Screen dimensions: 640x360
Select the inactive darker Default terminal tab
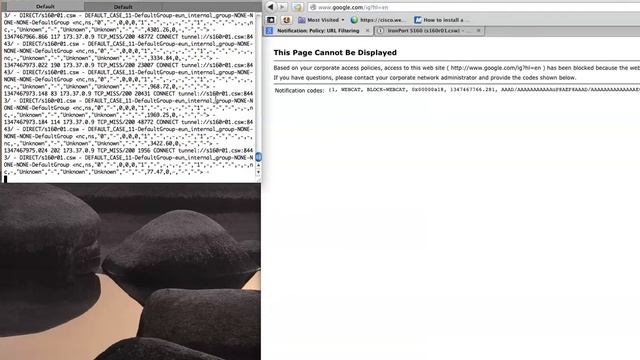coord(123,7)
